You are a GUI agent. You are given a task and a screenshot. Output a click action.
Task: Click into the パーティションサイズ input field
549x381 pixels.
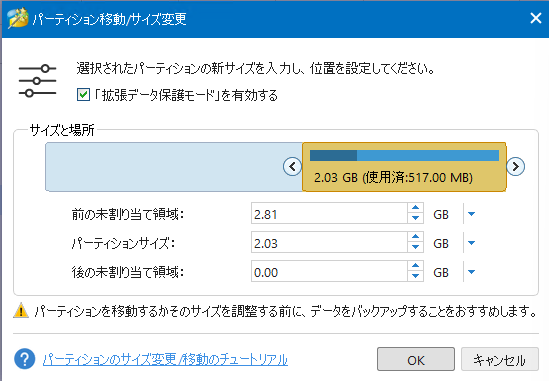pos(329,243)
